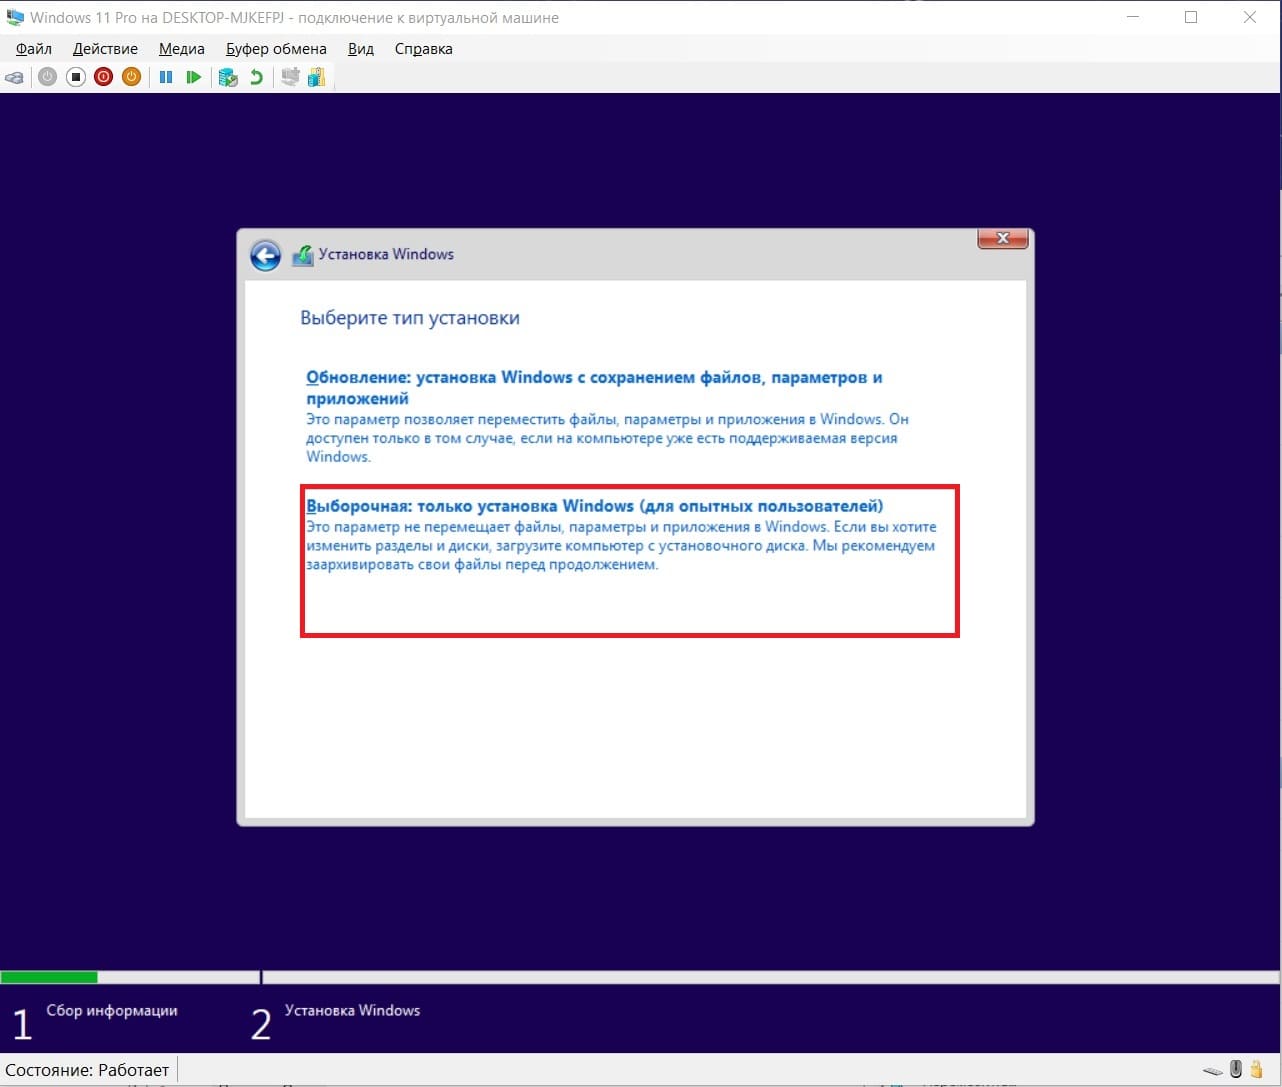Click the greyed enhanced session icon
1282x1087 pixels.
290,77
